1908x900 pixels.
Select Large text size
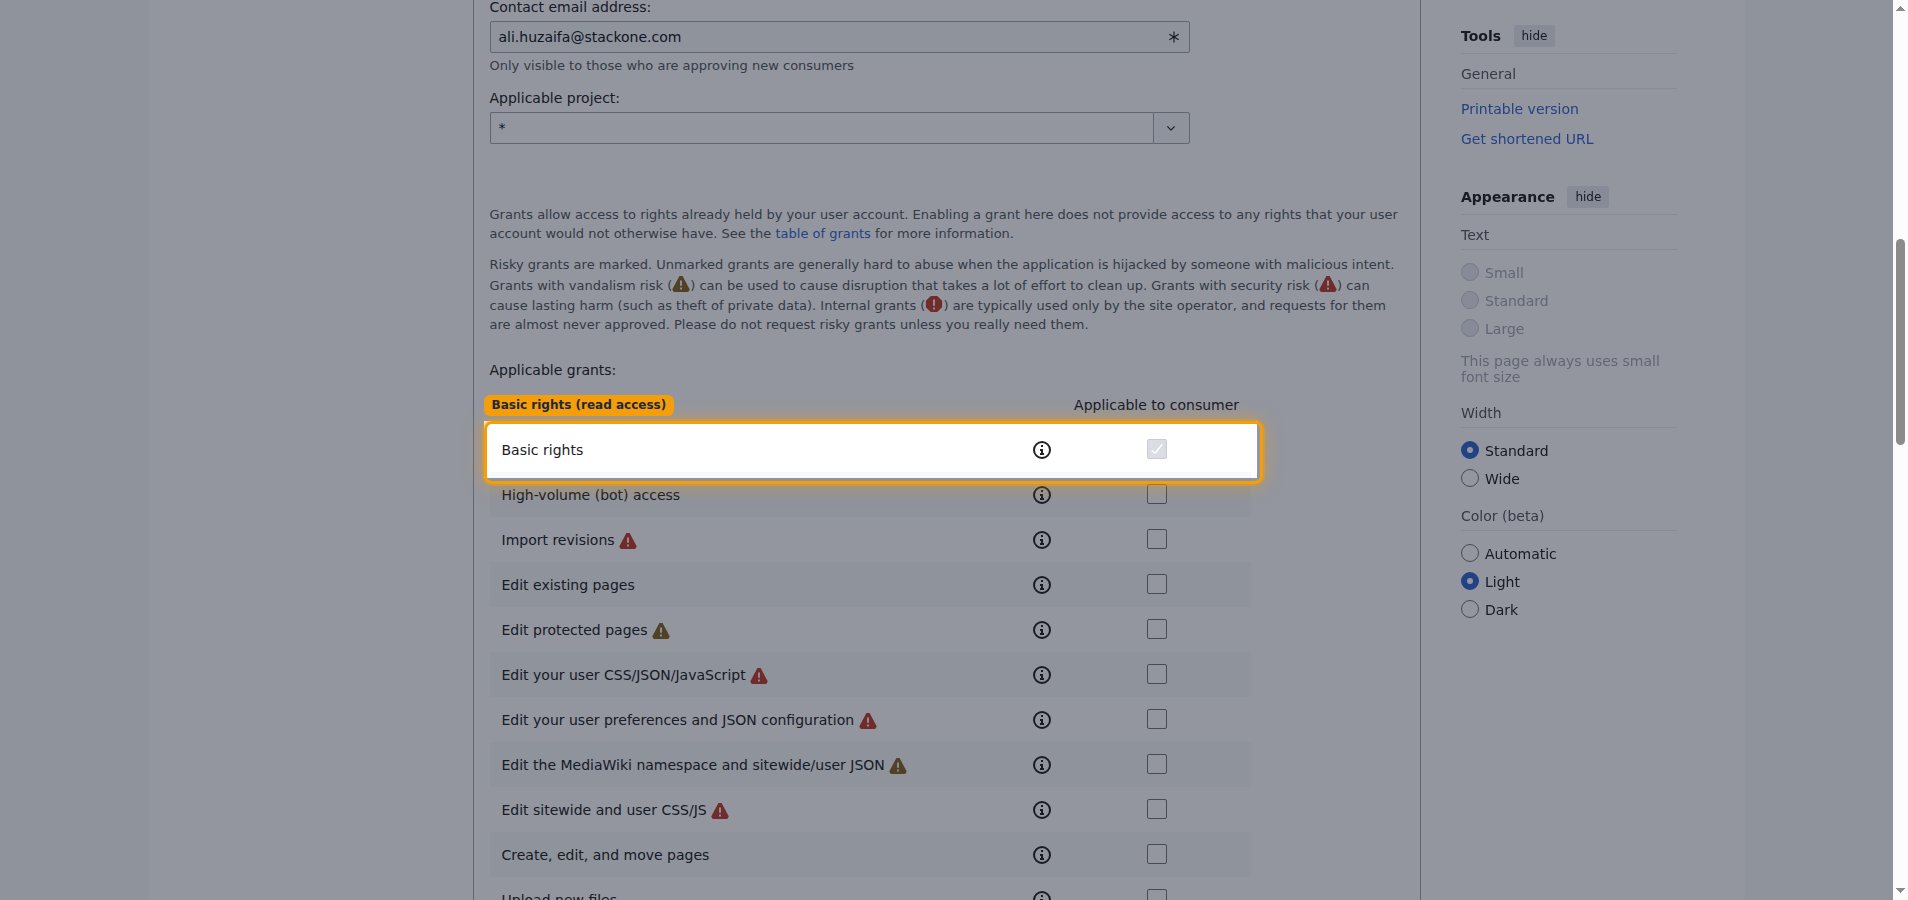click(x=1470, y=328)
